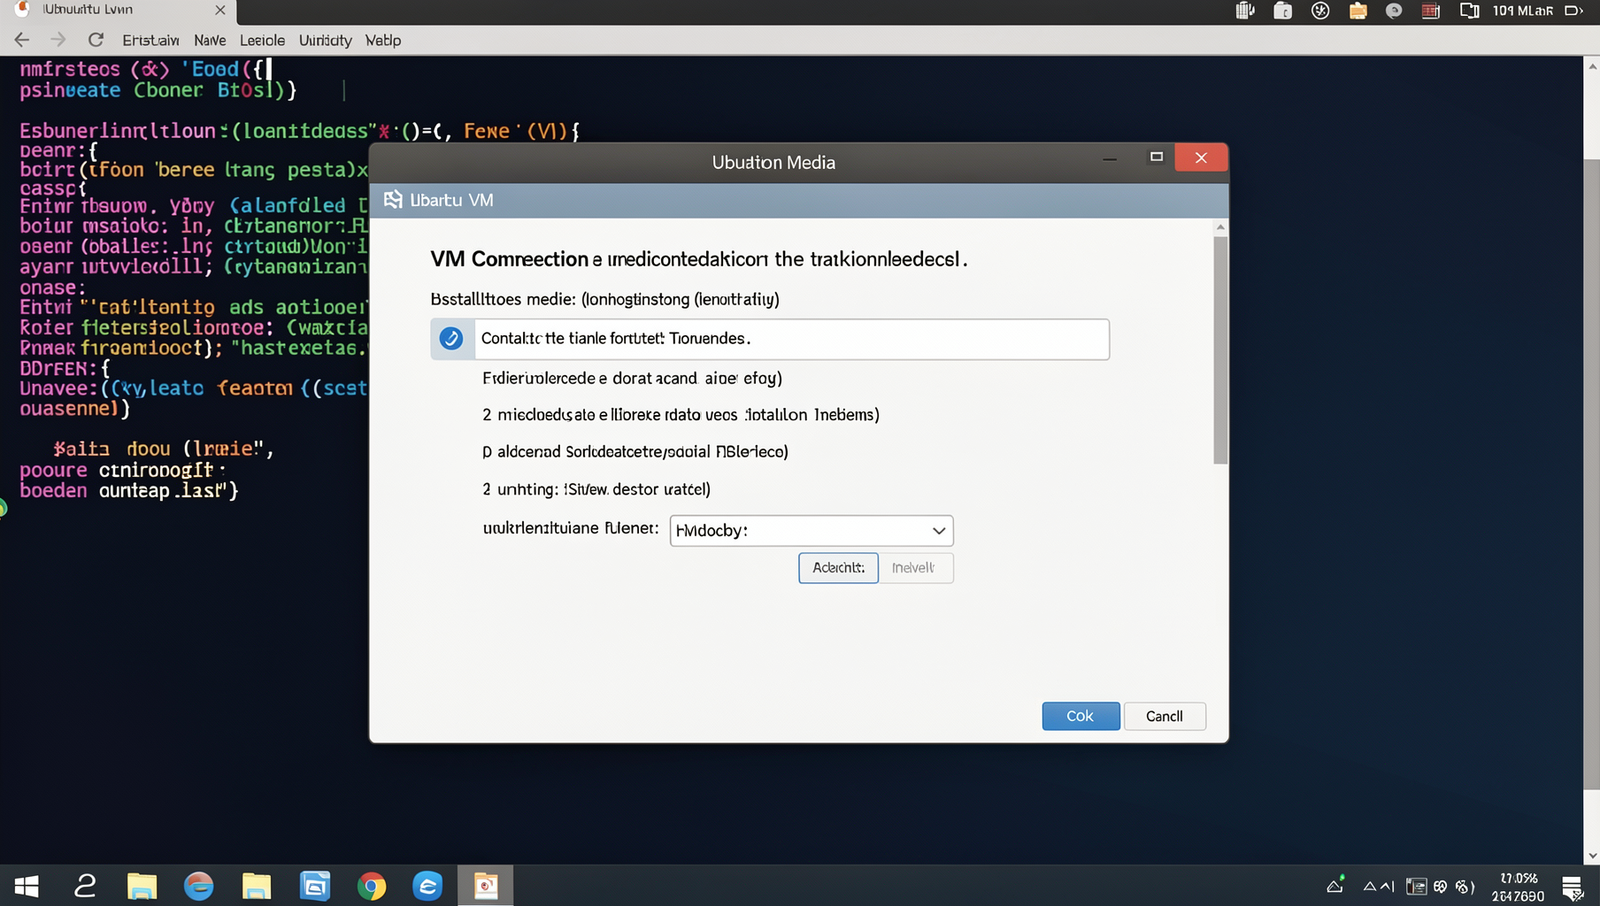
Task: Click the 'Fdierurolercede' line in dialog
Action: point(632,378)
